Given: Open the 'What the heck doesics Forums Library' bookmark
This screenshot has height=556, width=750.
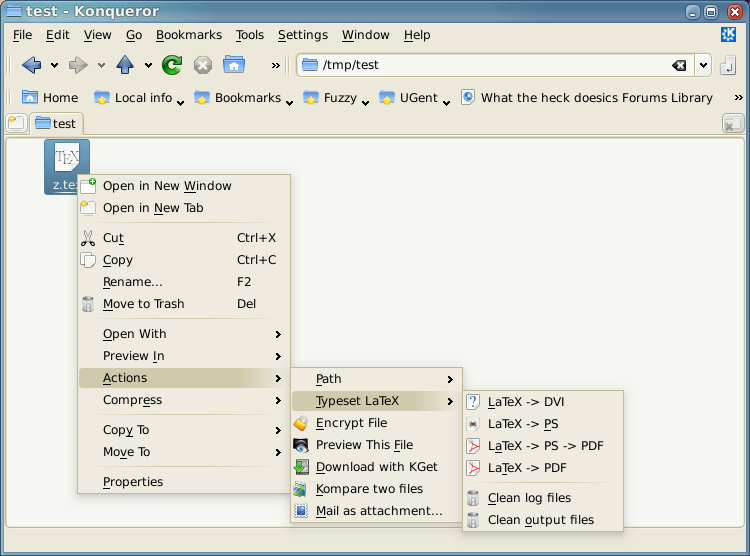Looking at the screenshot, I should [x=587, y=98].
